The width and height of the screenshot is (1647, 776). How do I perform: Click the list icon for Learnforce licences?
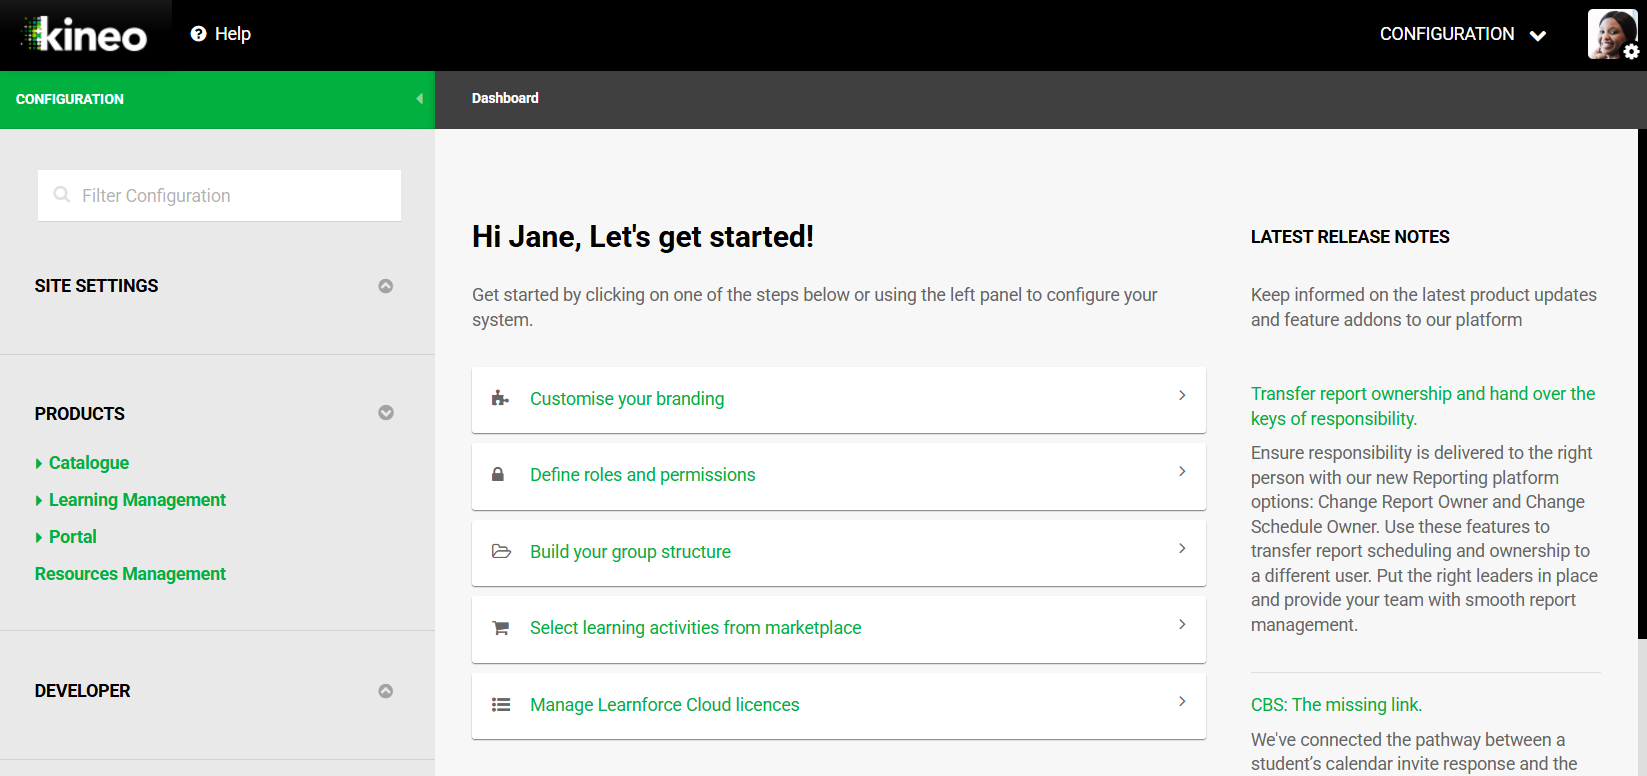coord(501,705)
